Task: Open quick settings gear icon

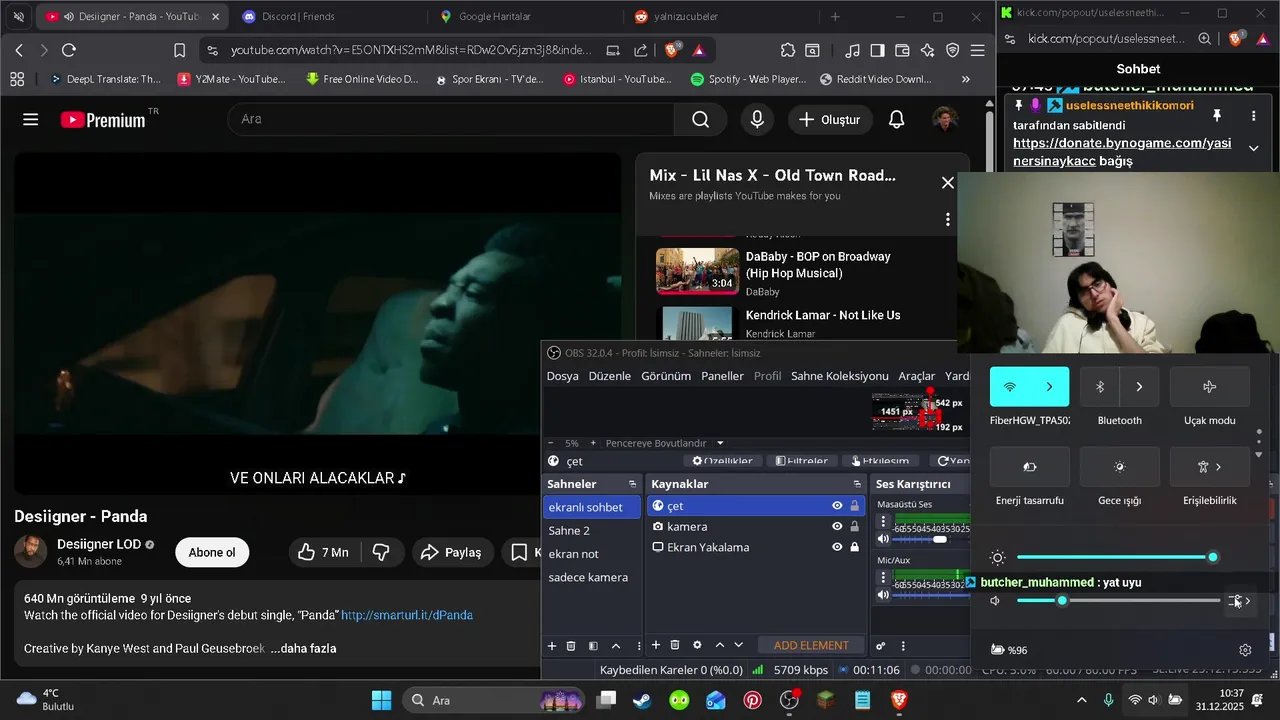Action: tap(1245, 650)
